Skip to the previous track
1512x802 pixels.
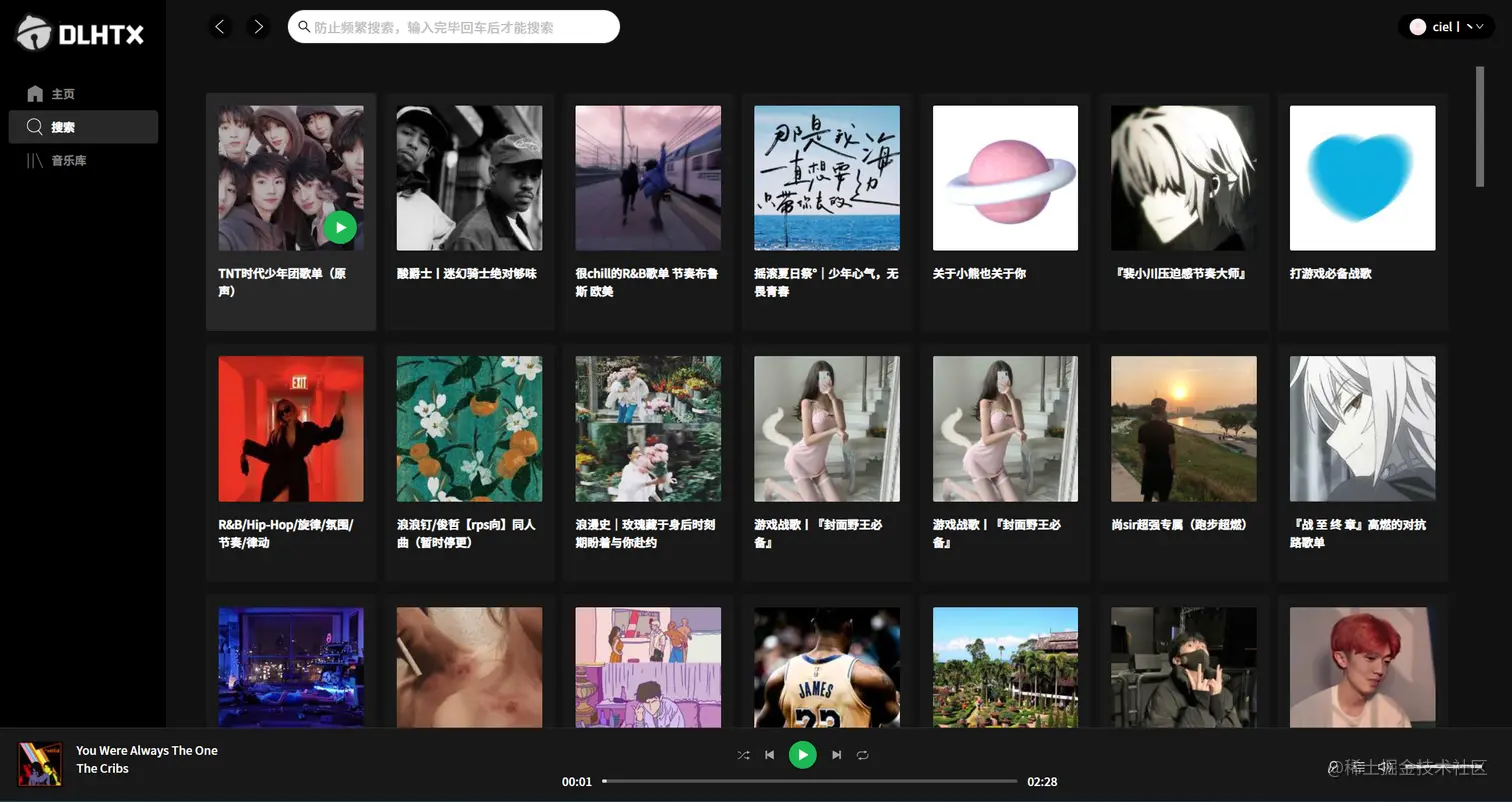point(770,755)
